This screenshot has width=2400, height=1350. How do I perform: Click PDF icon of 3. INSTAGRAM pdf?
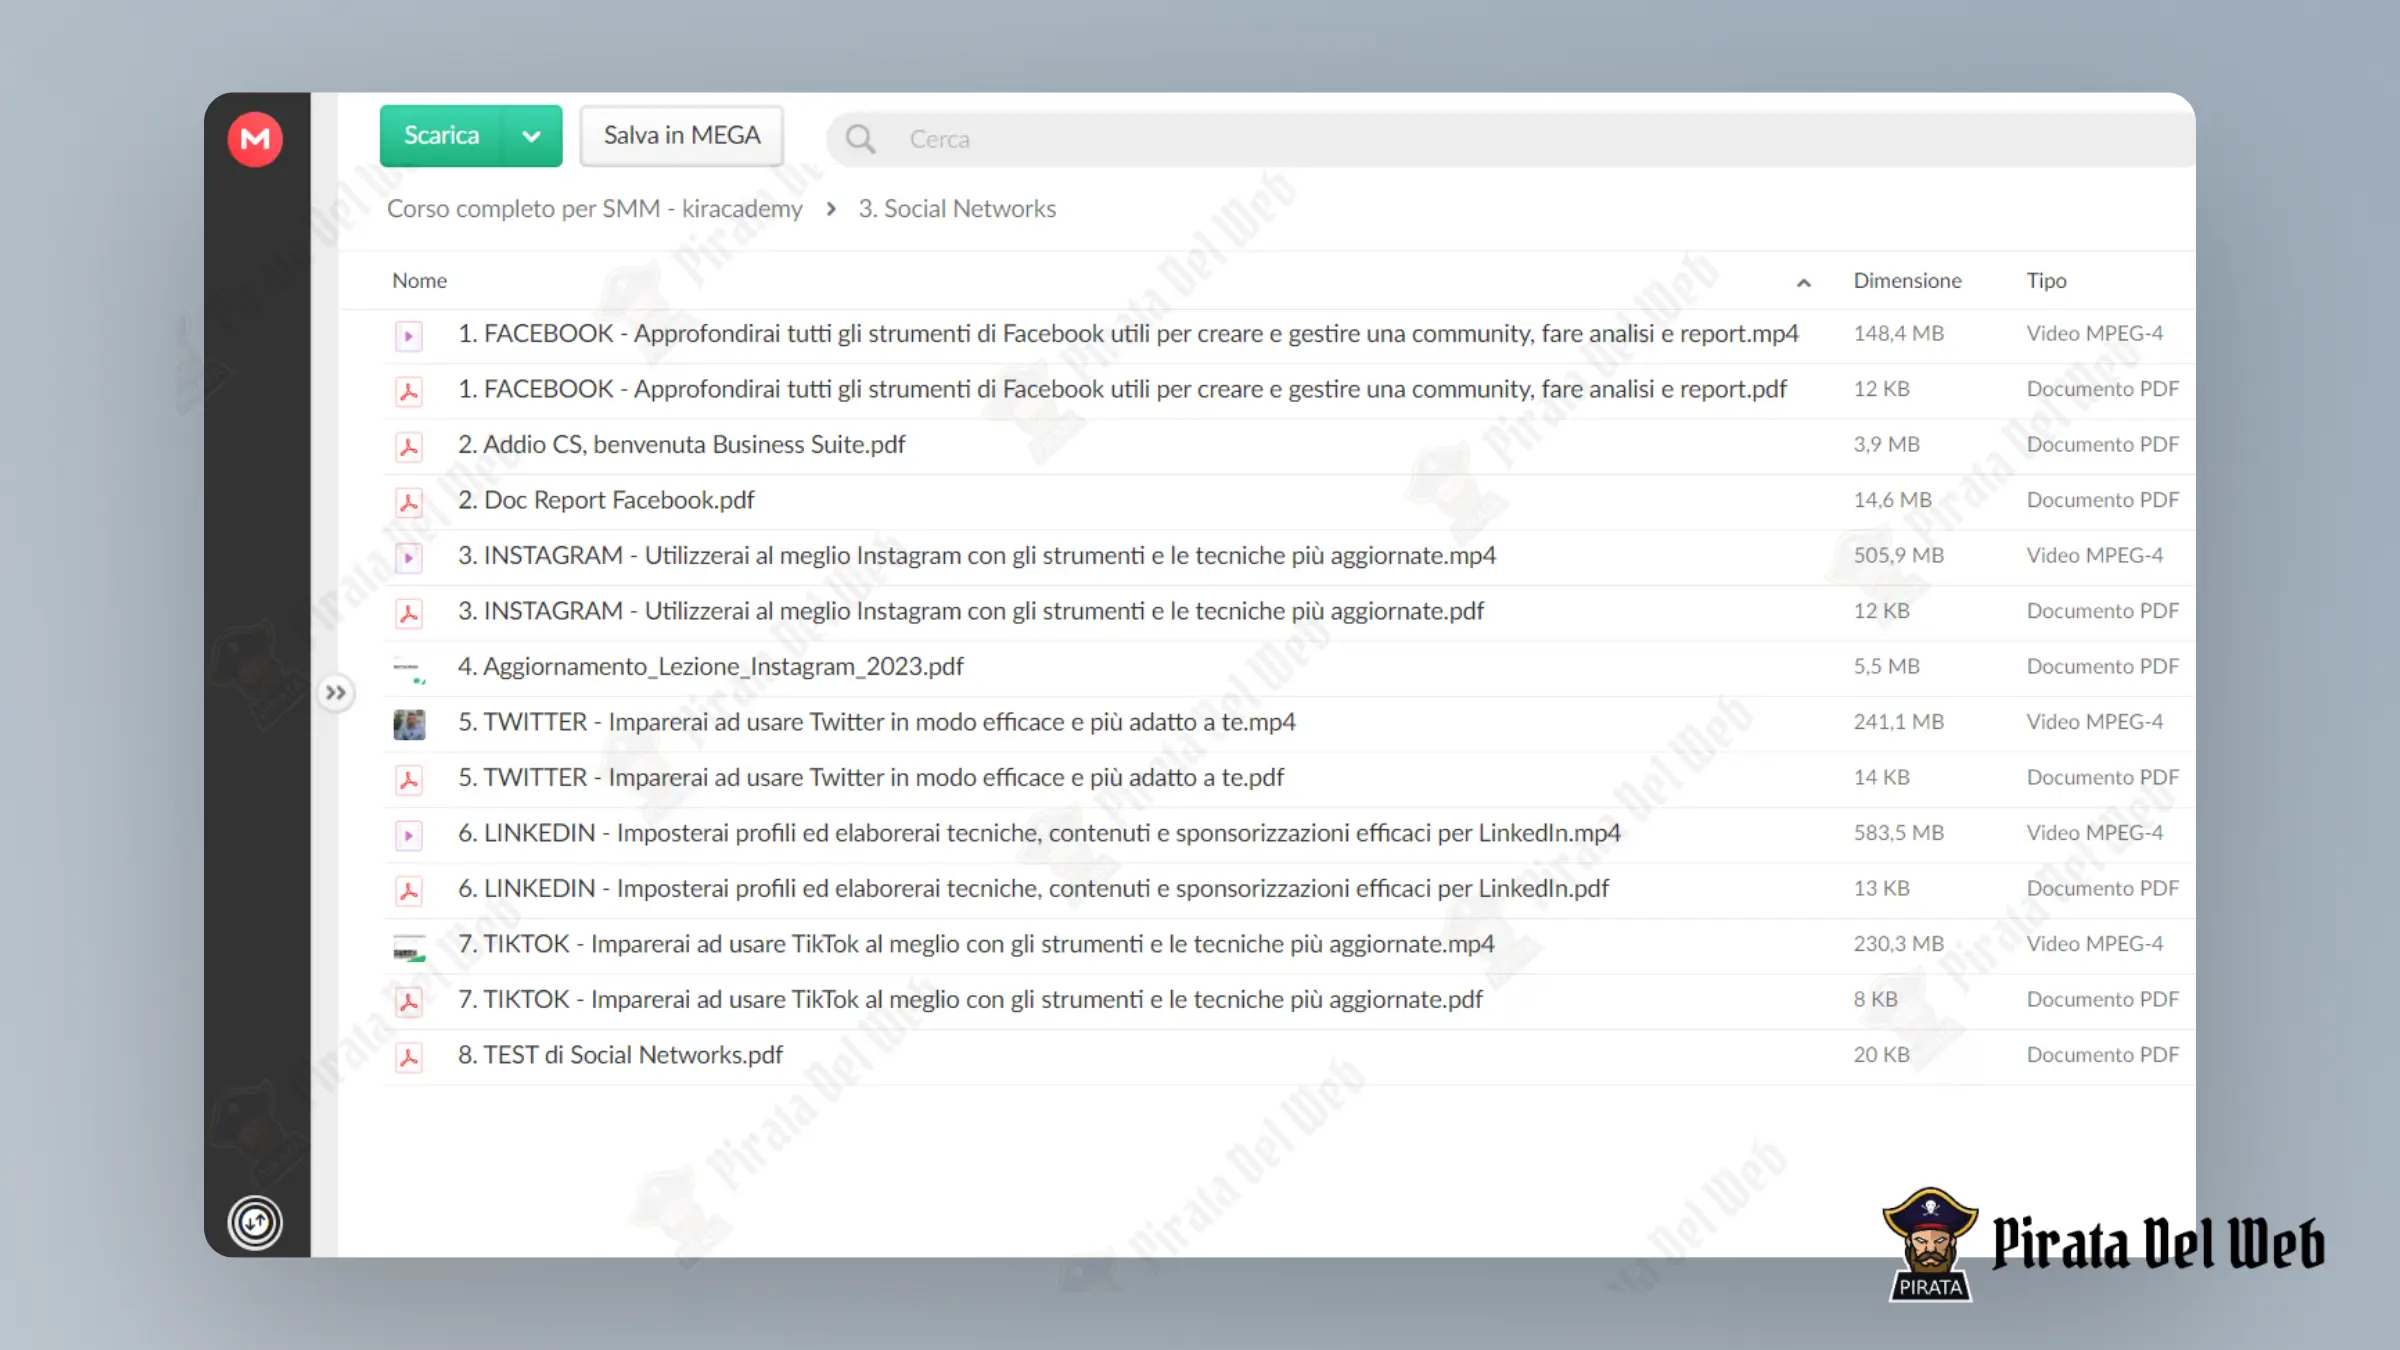[408, 613]
